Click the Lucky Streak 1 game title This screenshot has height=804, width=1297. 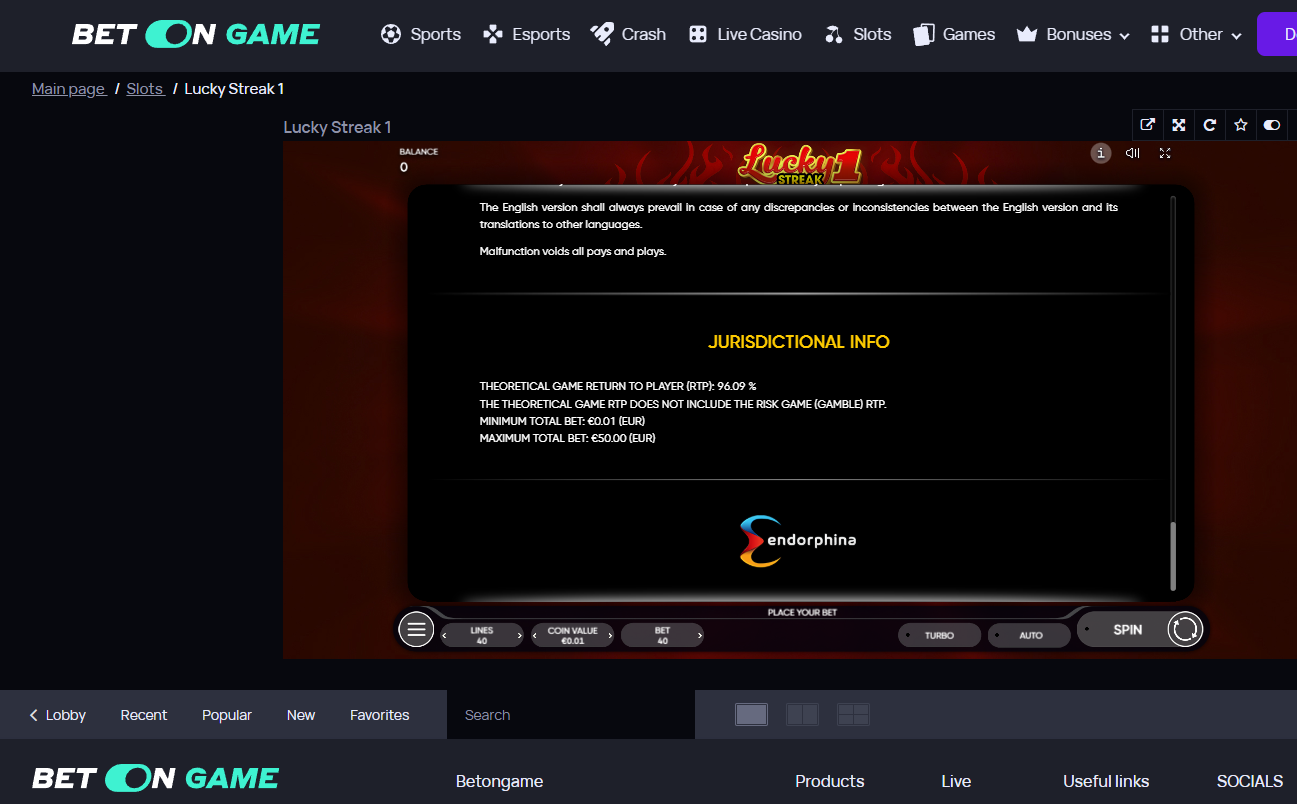click(337, 127)
